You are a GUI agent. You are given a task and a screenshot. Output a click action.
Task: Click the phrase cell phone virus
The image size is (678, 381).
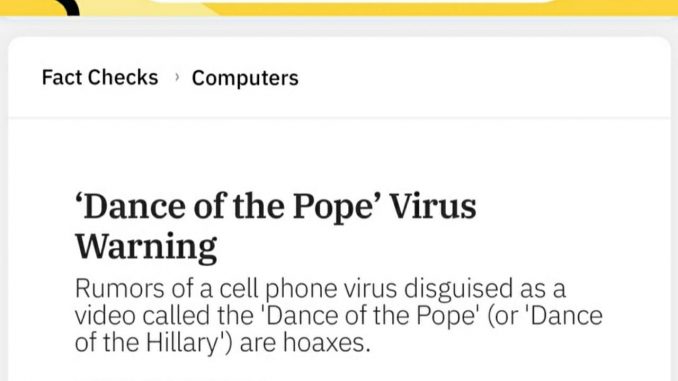coord(308,288)
